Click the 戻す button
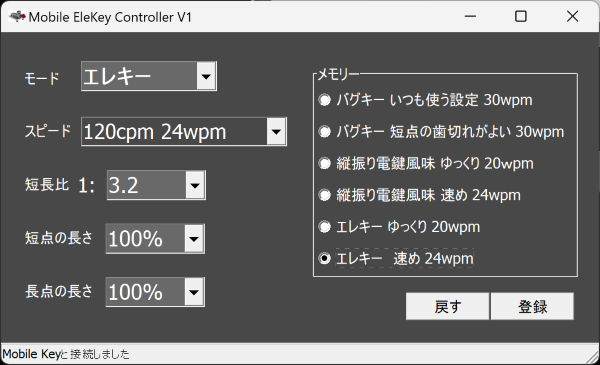This screenshot has width=600, height=365. tap(447, 306)
